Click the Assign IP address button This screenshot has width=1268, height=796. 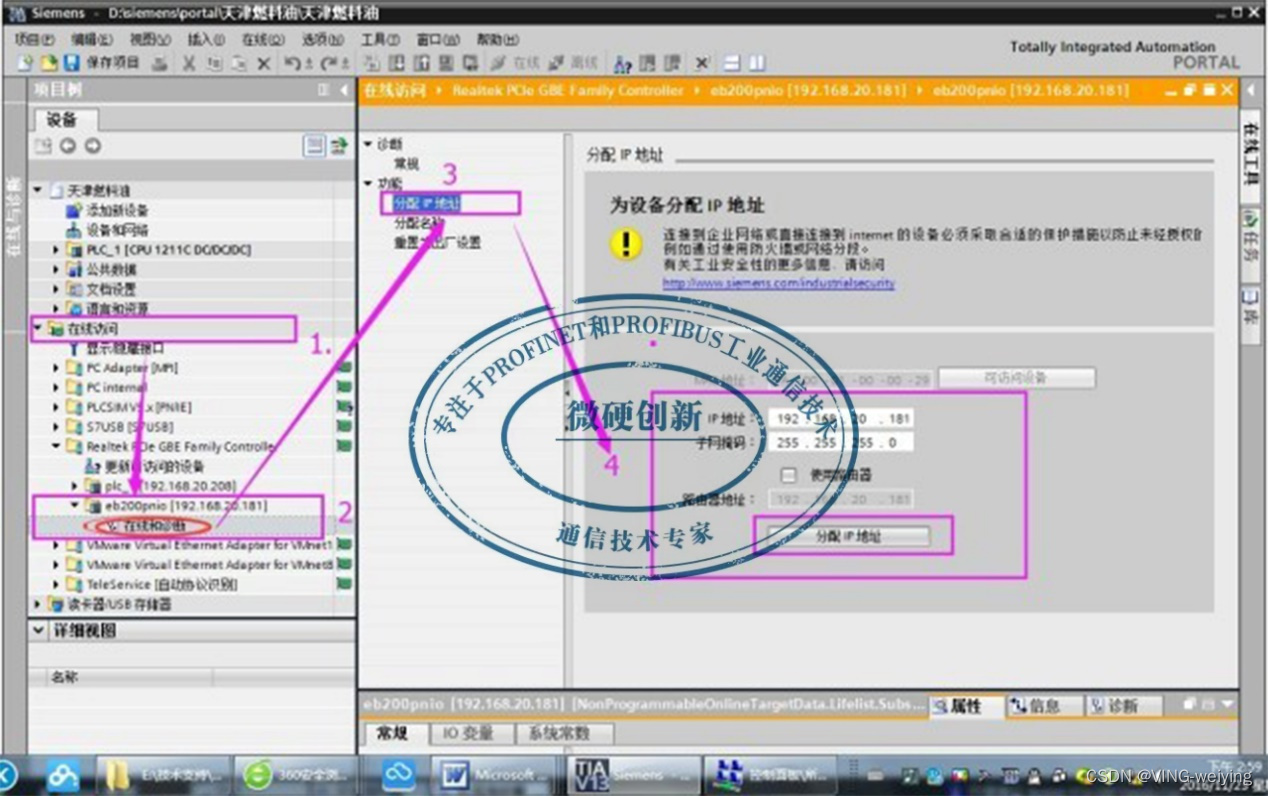[848, 536]
